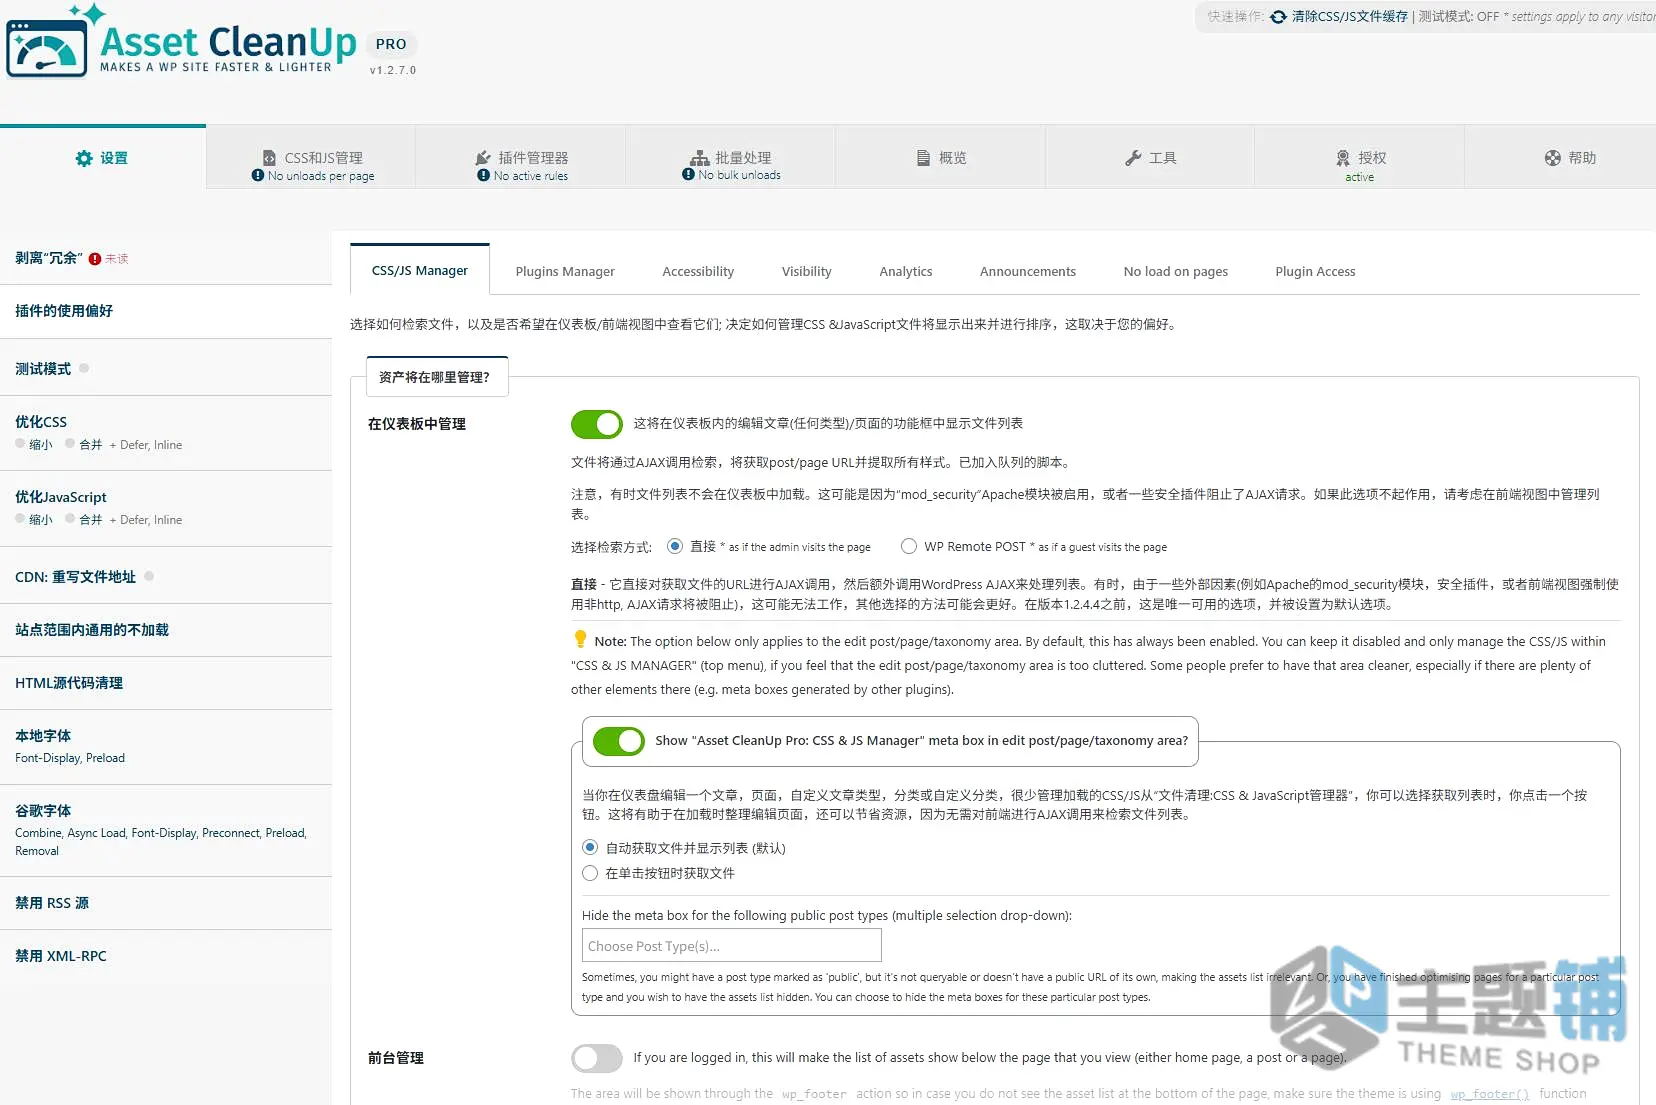Click 清除CSS/JS文件缓存 quick action link
Image resolution: width=1656 pixels, height=1105 pixels.
1349,17
